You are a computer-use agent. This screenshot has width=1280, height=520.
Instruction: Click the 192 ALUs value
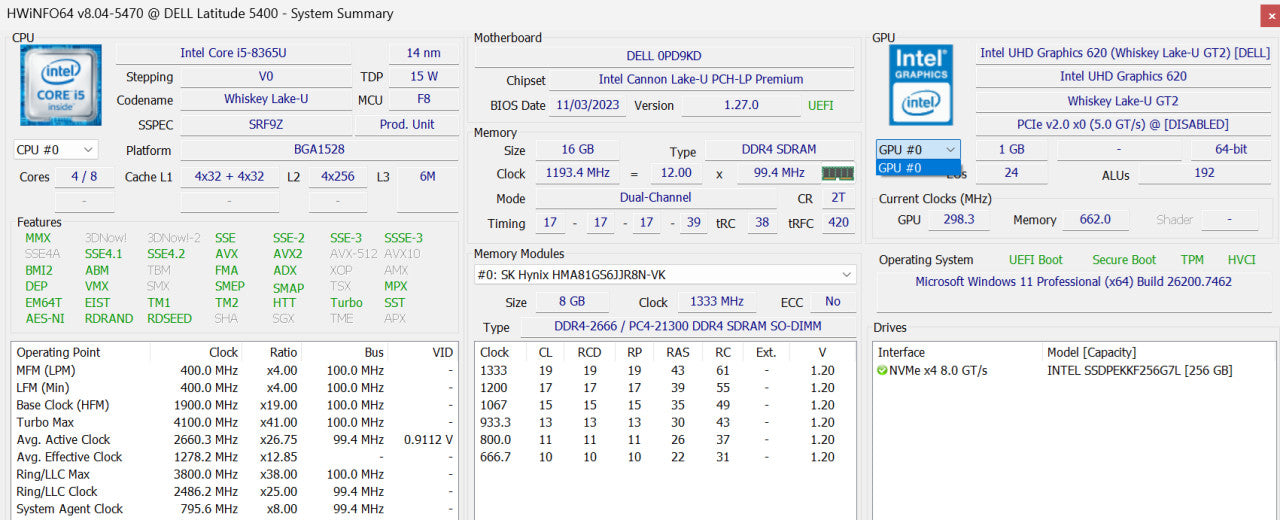click(x=1205, y=172)
